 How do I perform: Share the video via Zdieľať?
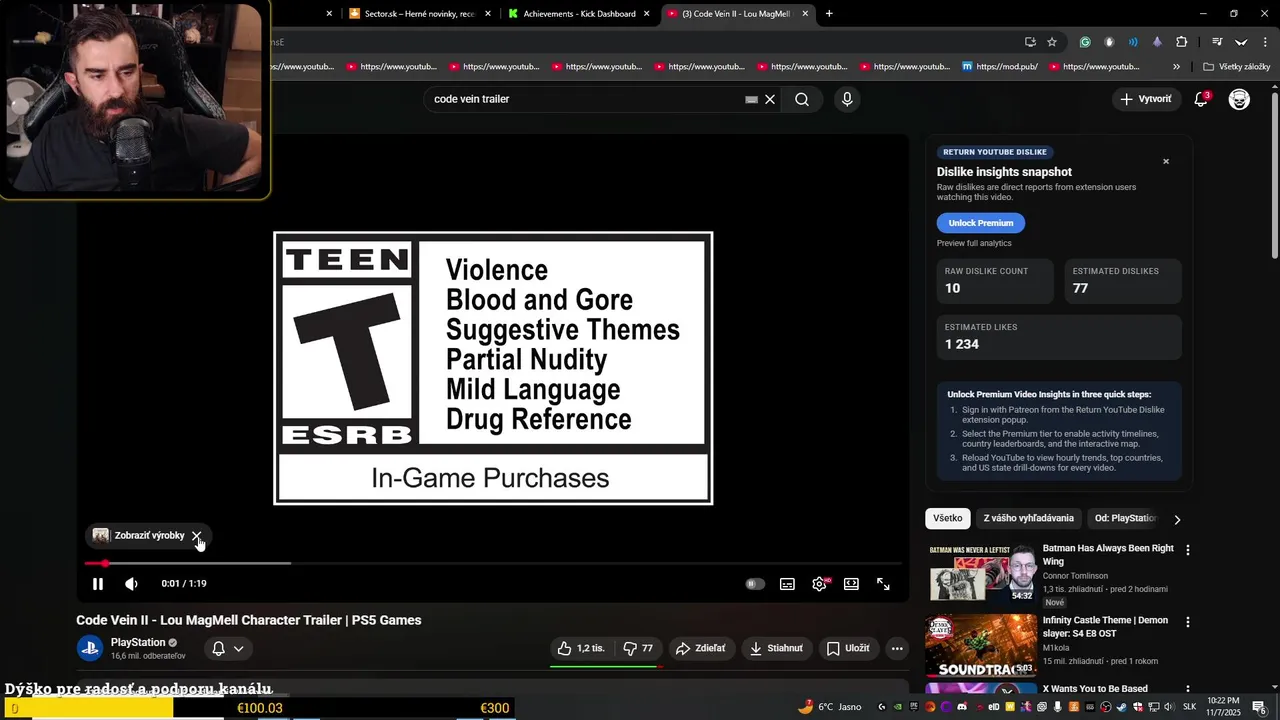pyautogui.click(x=700, y=648)
